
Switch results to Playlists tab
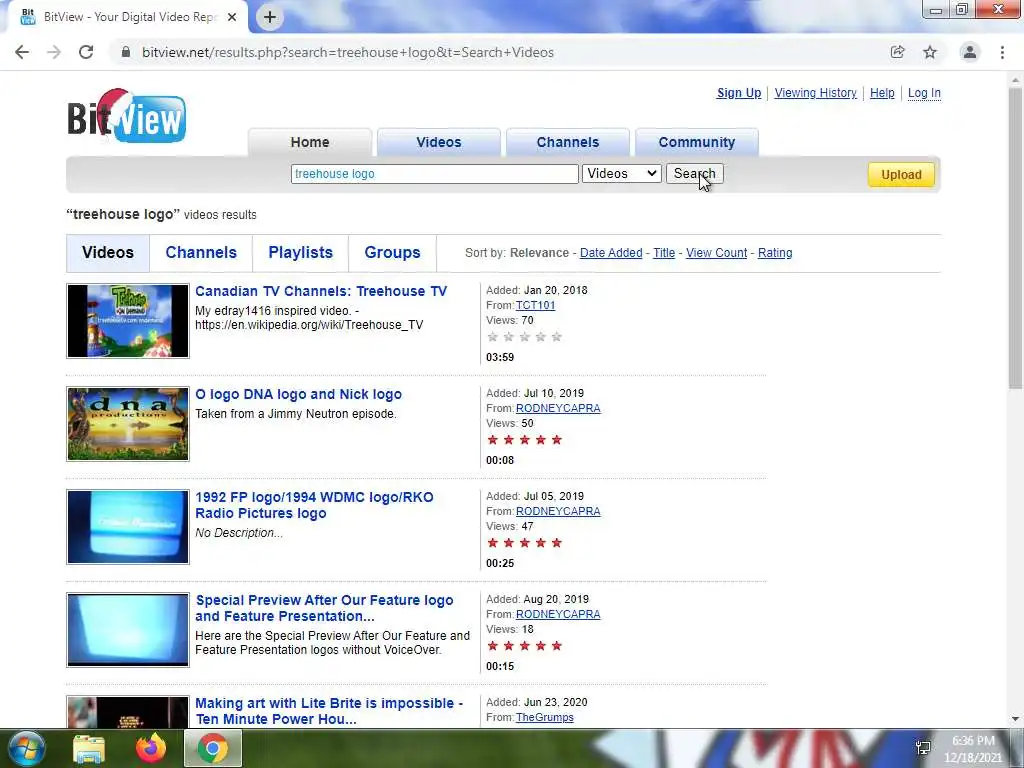click(300, 253)
